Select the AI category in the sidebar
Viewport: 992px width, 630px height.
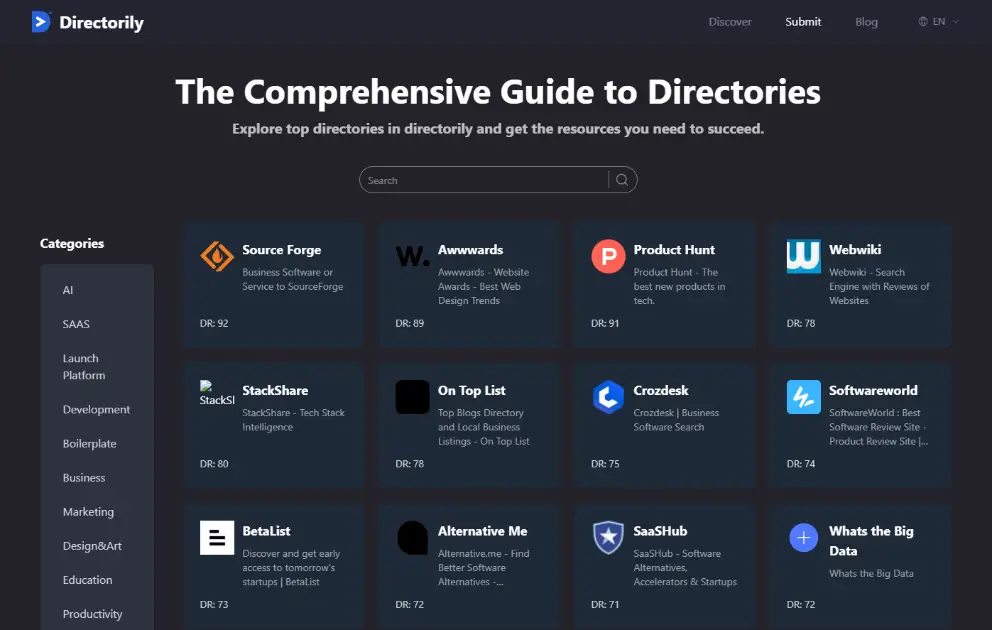pyautogui.click(x=67, y=290)
